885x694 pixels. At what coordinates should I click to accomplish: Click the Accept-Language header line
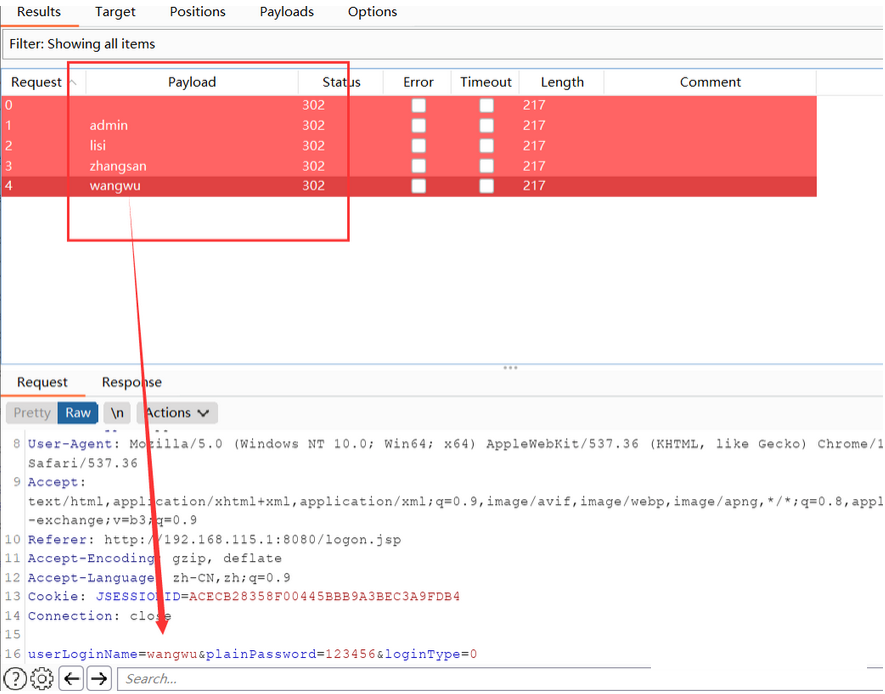point(159,578)
